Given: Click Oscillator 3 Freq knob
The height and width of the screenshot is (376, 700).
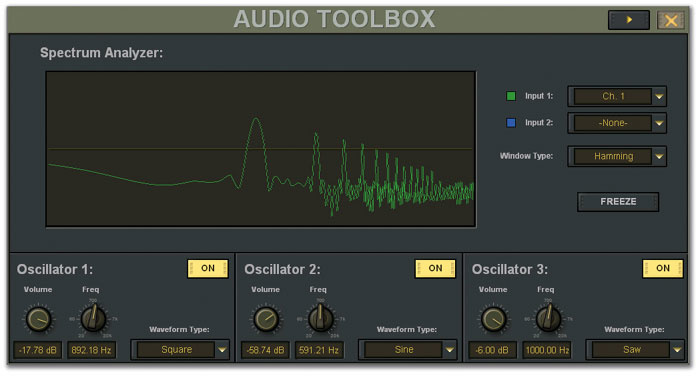Looking at the screenshot, I should point(548,318).
